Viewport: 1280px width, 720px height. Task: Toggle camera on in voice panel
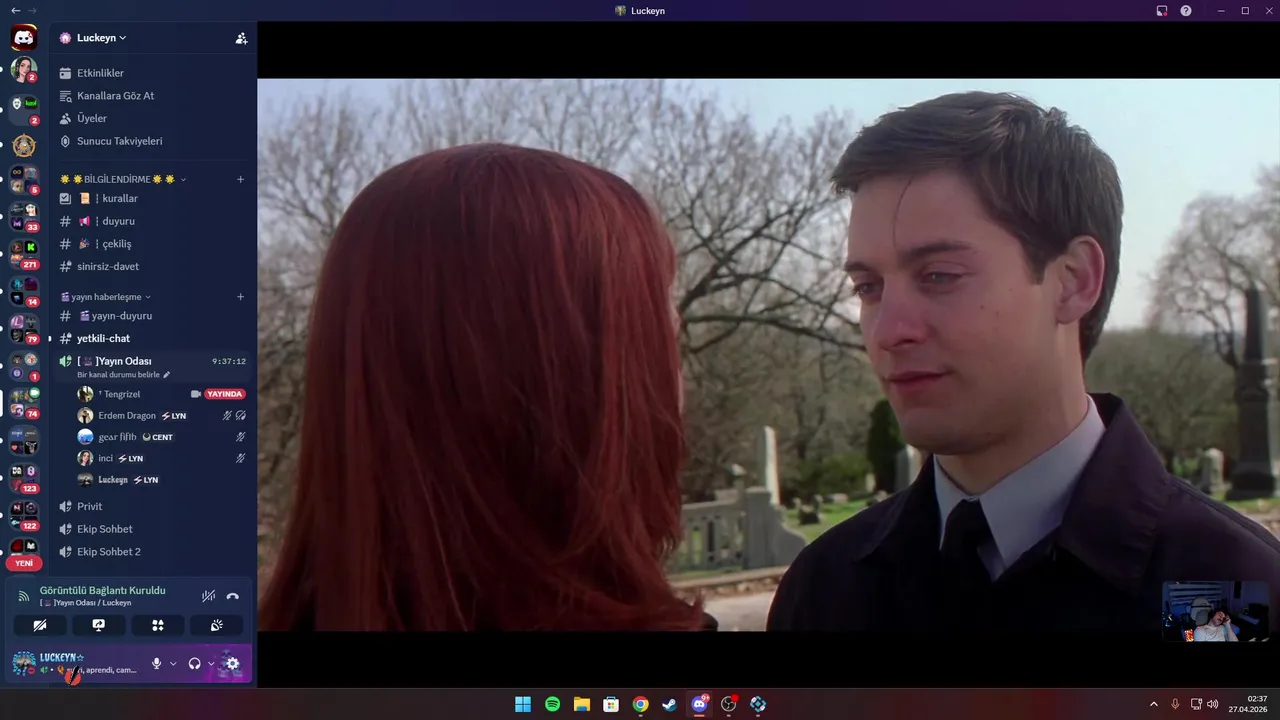click(40, 625)
